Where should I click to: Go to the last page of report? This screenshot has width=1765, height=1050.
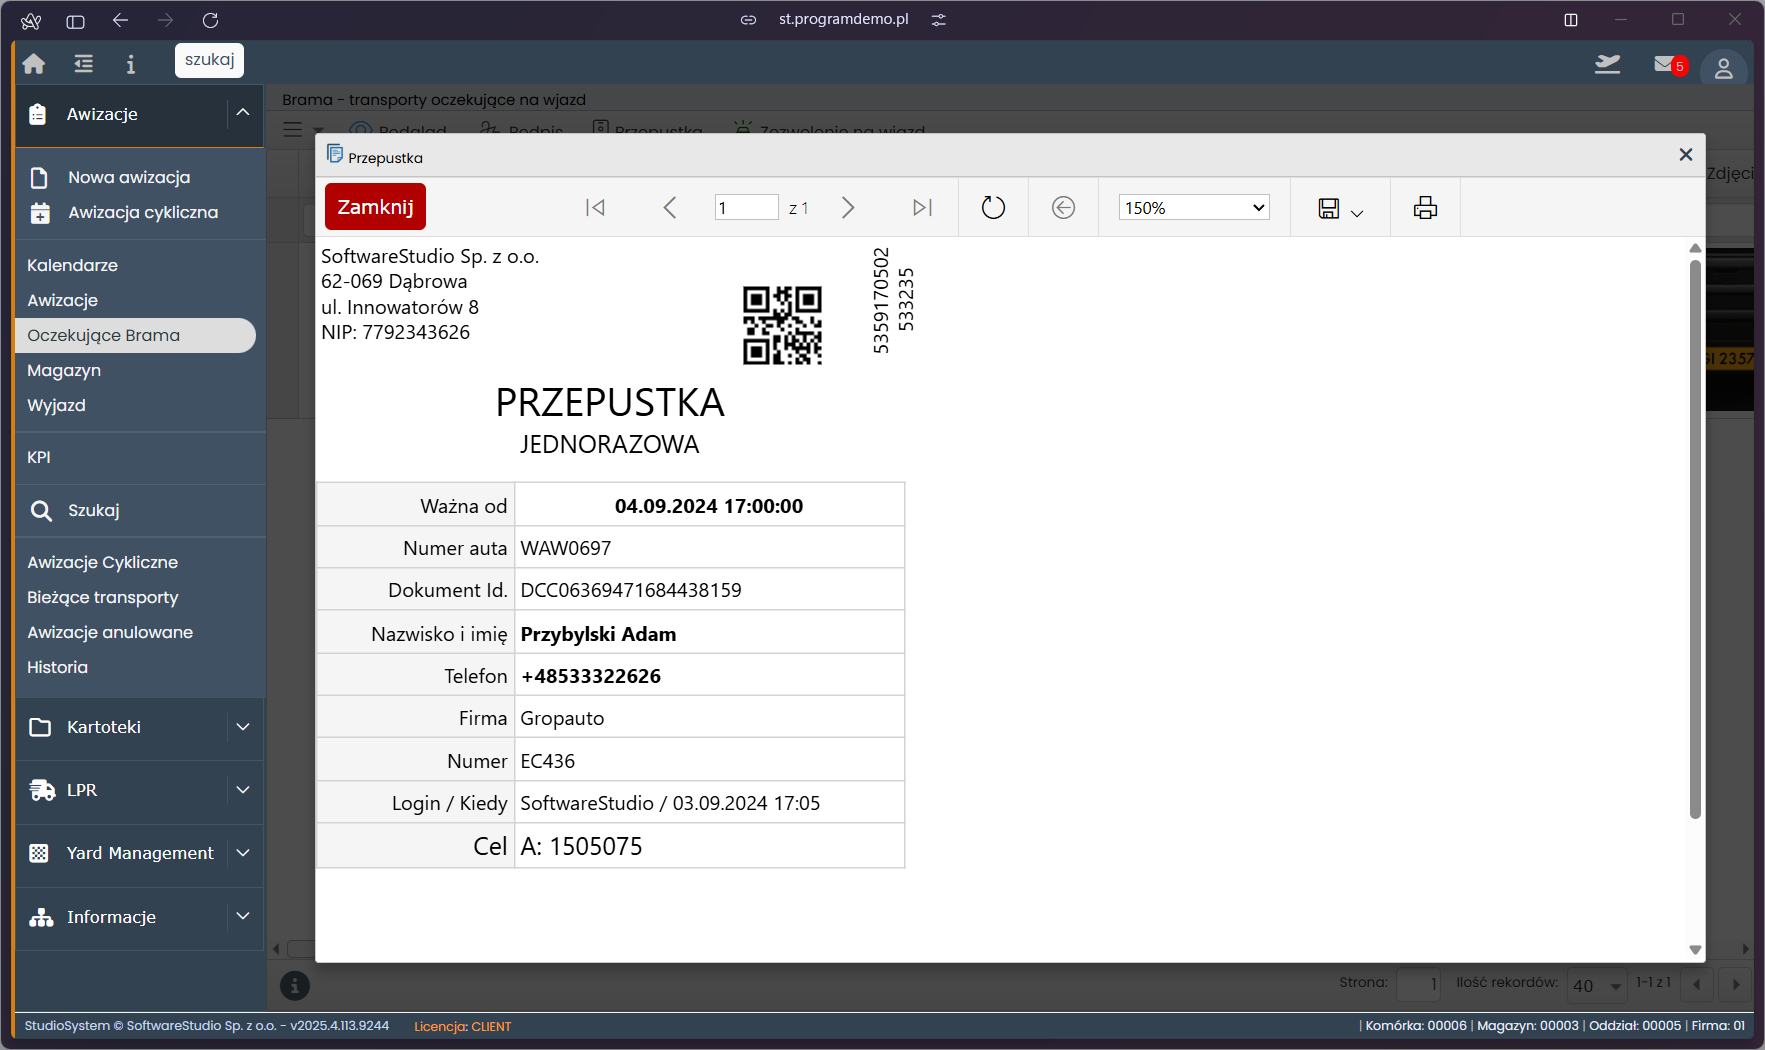tap(922, 208)
